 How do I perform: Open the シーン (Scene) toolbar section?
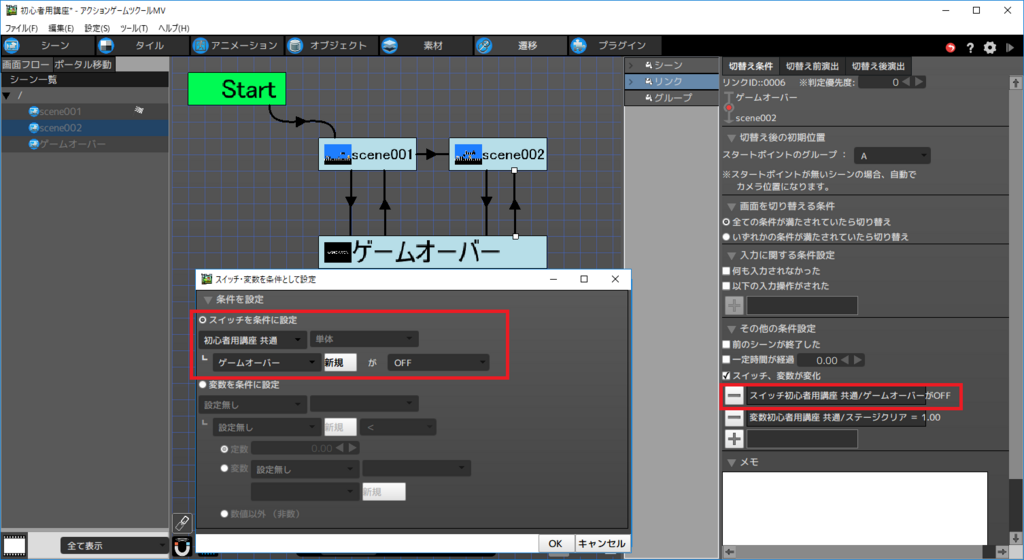tap(46, 46)
